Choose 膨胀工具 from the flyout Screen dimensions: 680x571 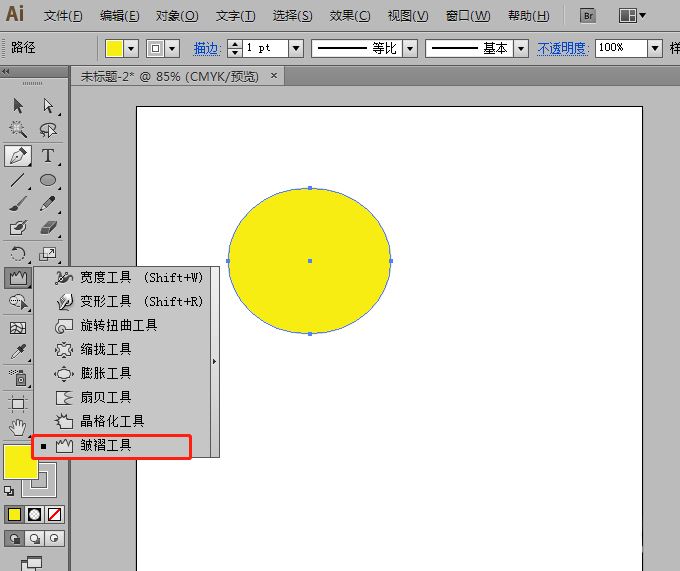(123, 373)
